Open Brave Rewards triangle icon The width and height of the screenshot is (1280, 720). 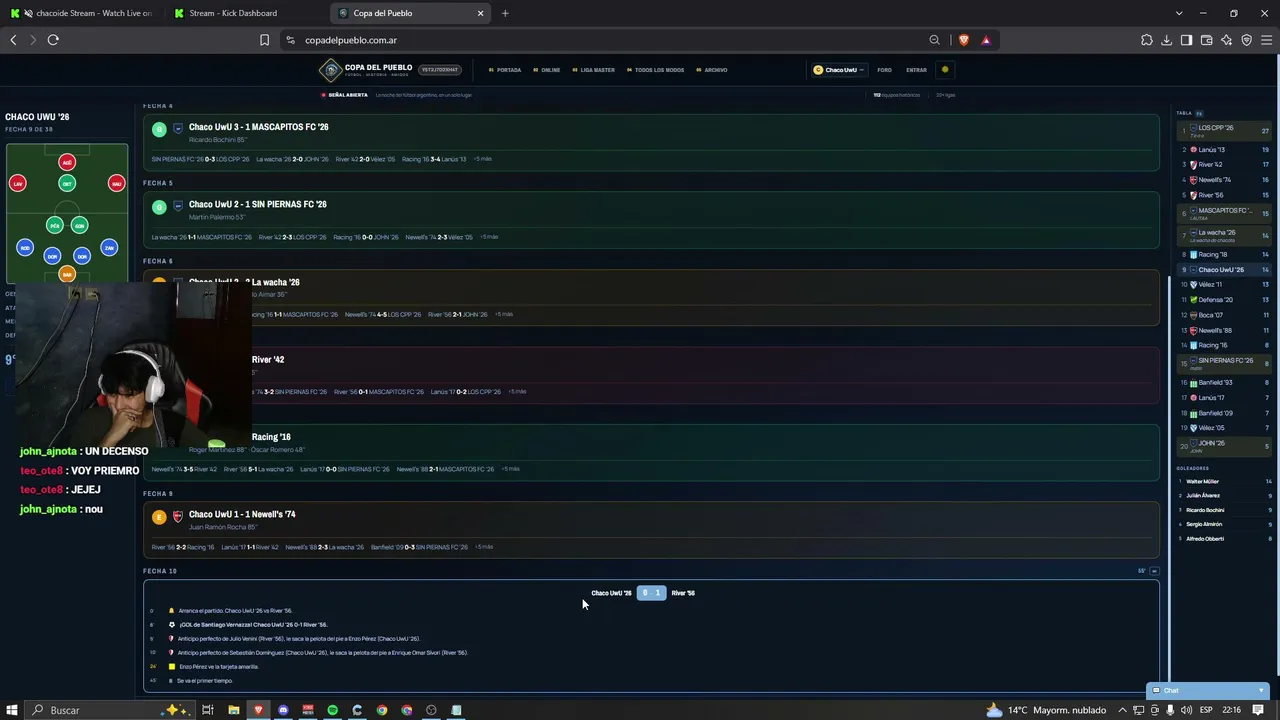click(x=986, y=40)
